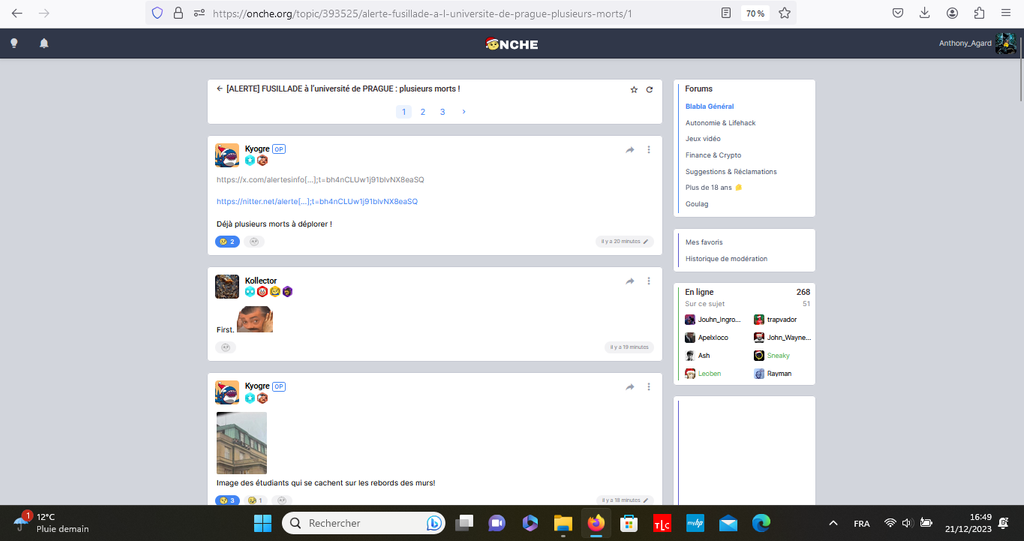Screen dimensions: 1024x541
Task: Toggle the reaction with count 2
Action: coord(228,241)
